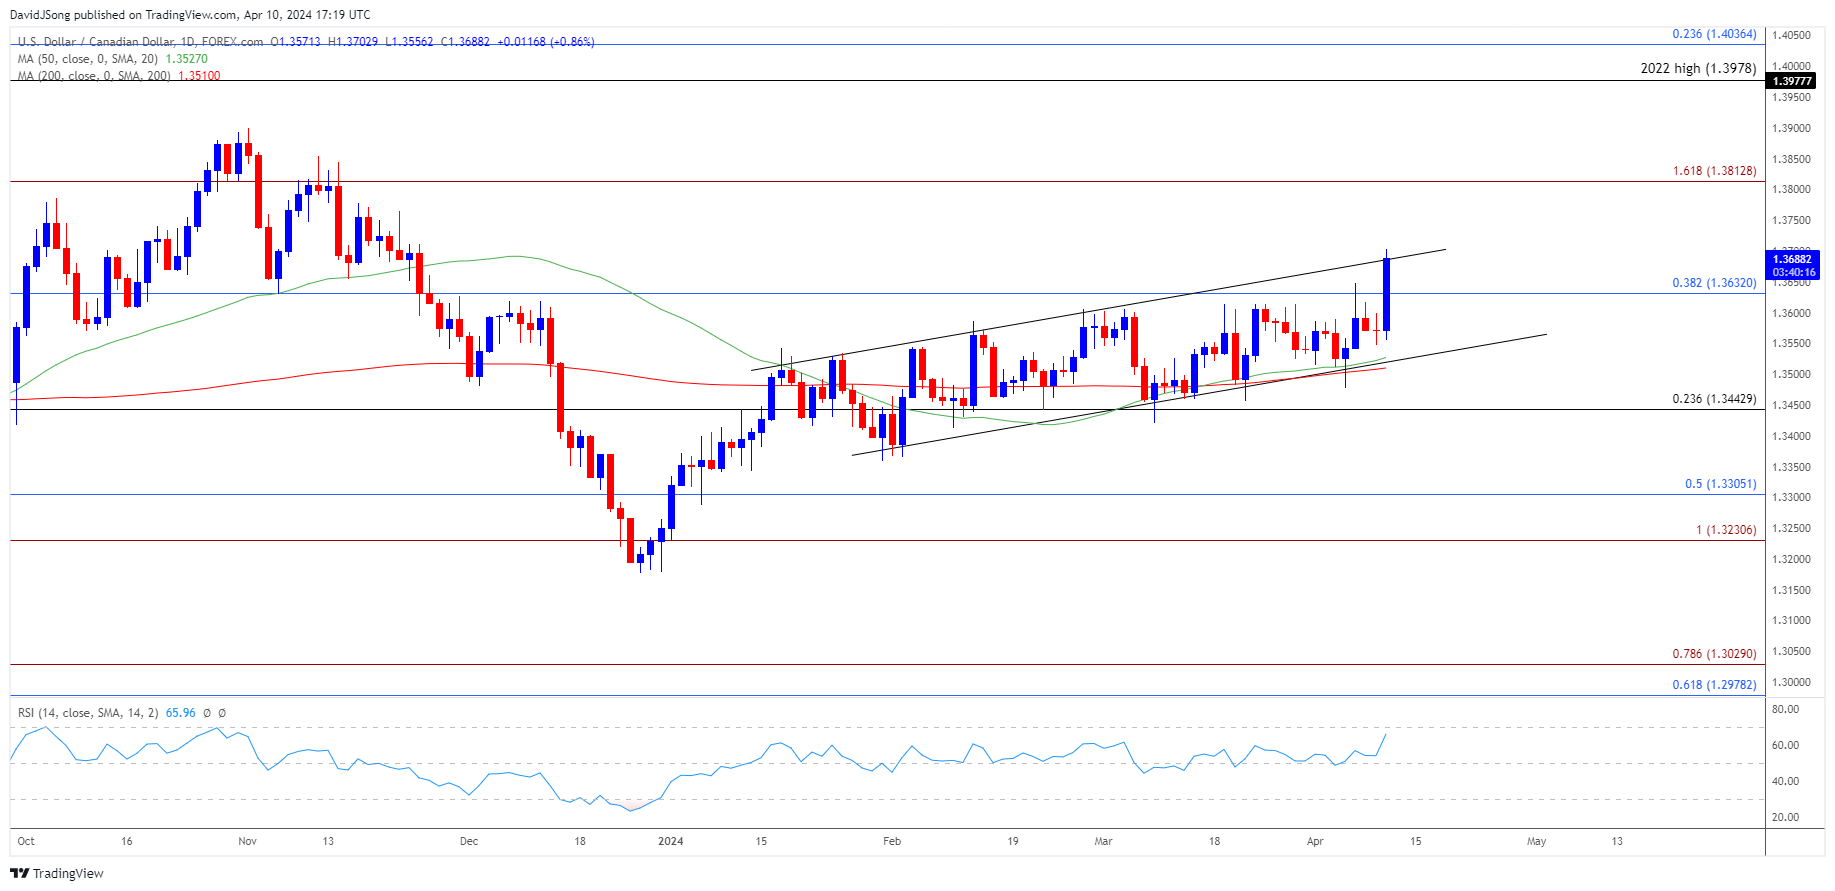Click the 0.382 (1.36320) Fibonacci label

tap(1714, 283)
